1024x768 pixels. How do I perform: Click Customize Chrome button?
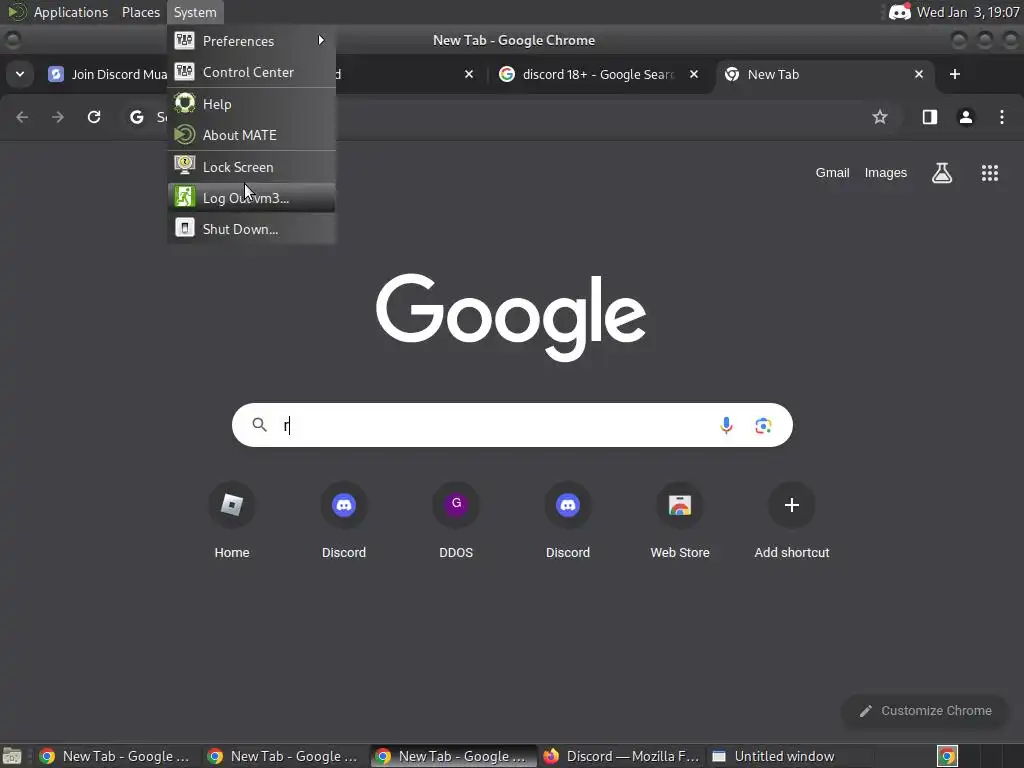pyautogui.click(x=925, y=711)
